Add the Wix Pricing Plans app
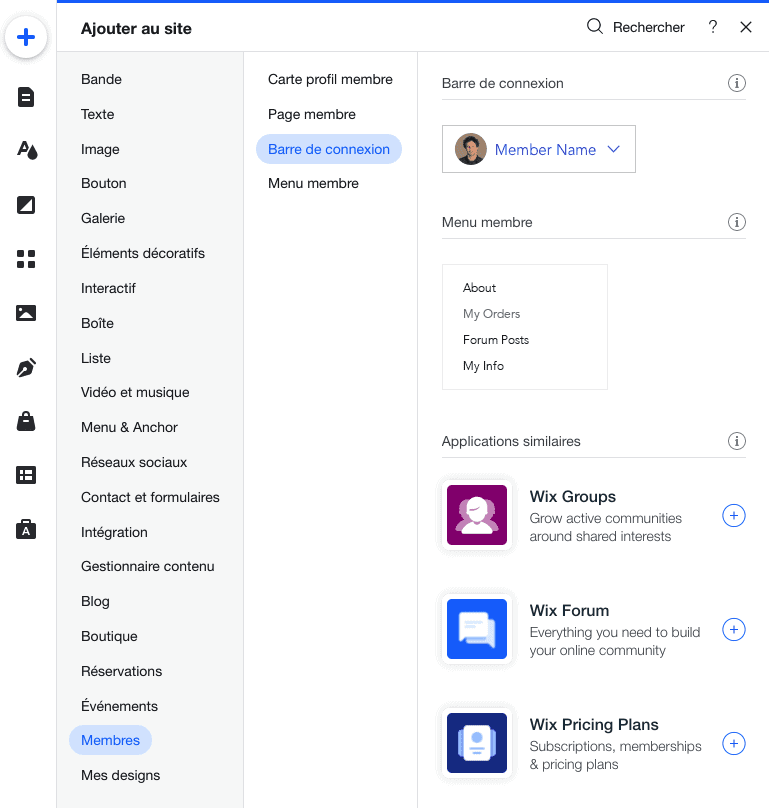Viewport: 769px width, 808px height. click(733, 744)
